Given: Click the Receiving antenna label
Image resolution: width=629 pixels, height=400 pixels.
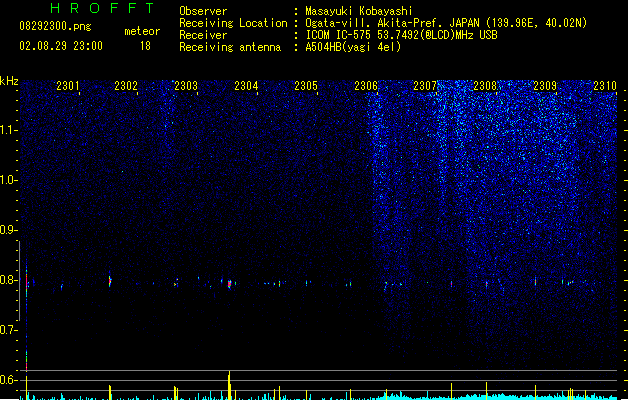Looking at the screenshot, I should [230, 47].
